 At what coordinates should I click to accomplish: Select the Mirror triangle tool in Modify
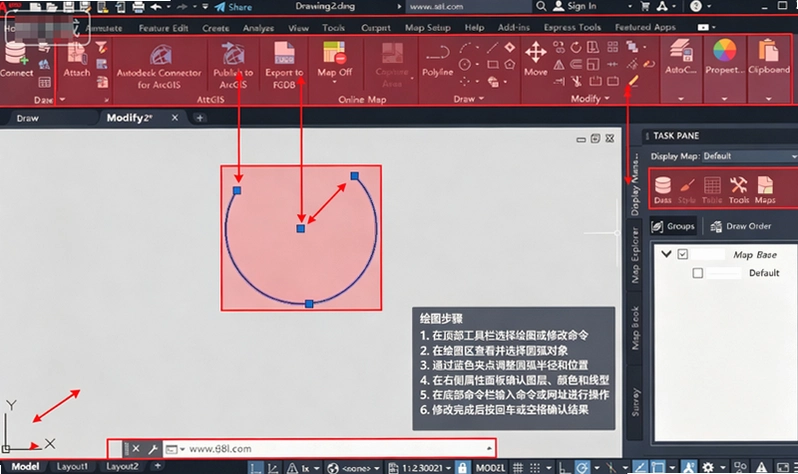(x=559, y=65)
